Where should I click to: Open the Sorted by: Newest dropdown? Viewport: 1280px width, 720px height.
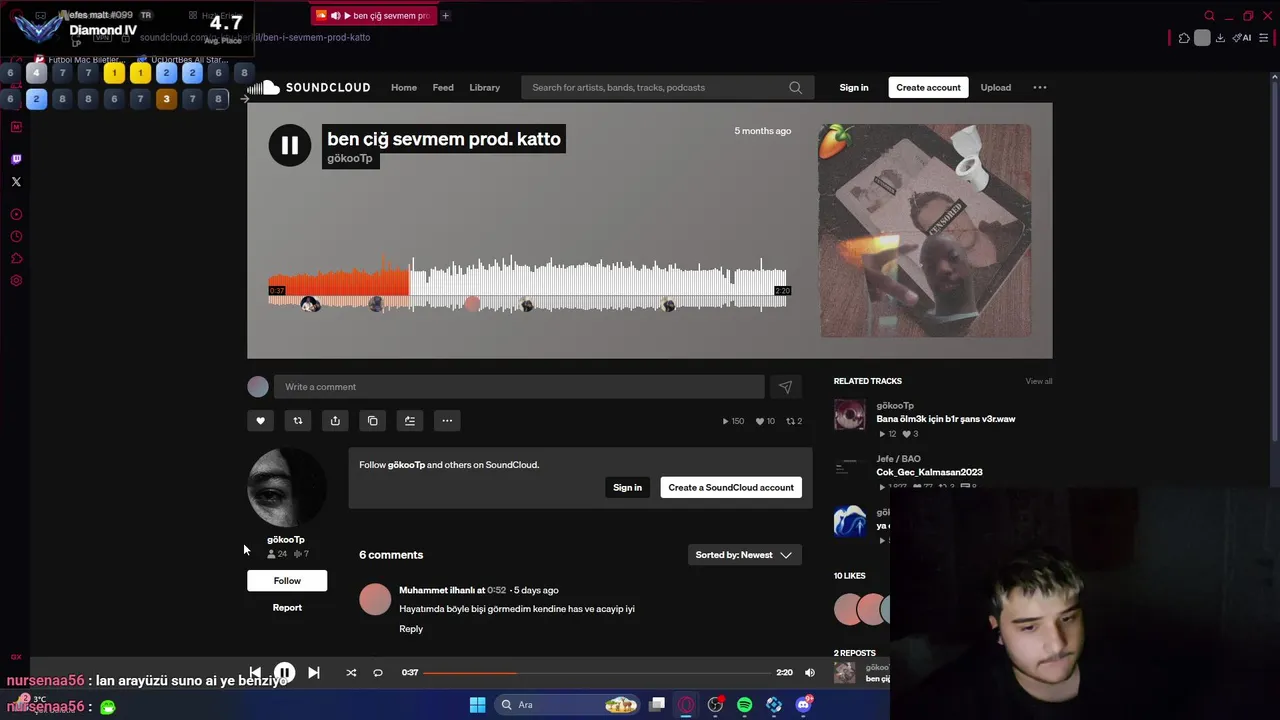[x=744, y=555]
